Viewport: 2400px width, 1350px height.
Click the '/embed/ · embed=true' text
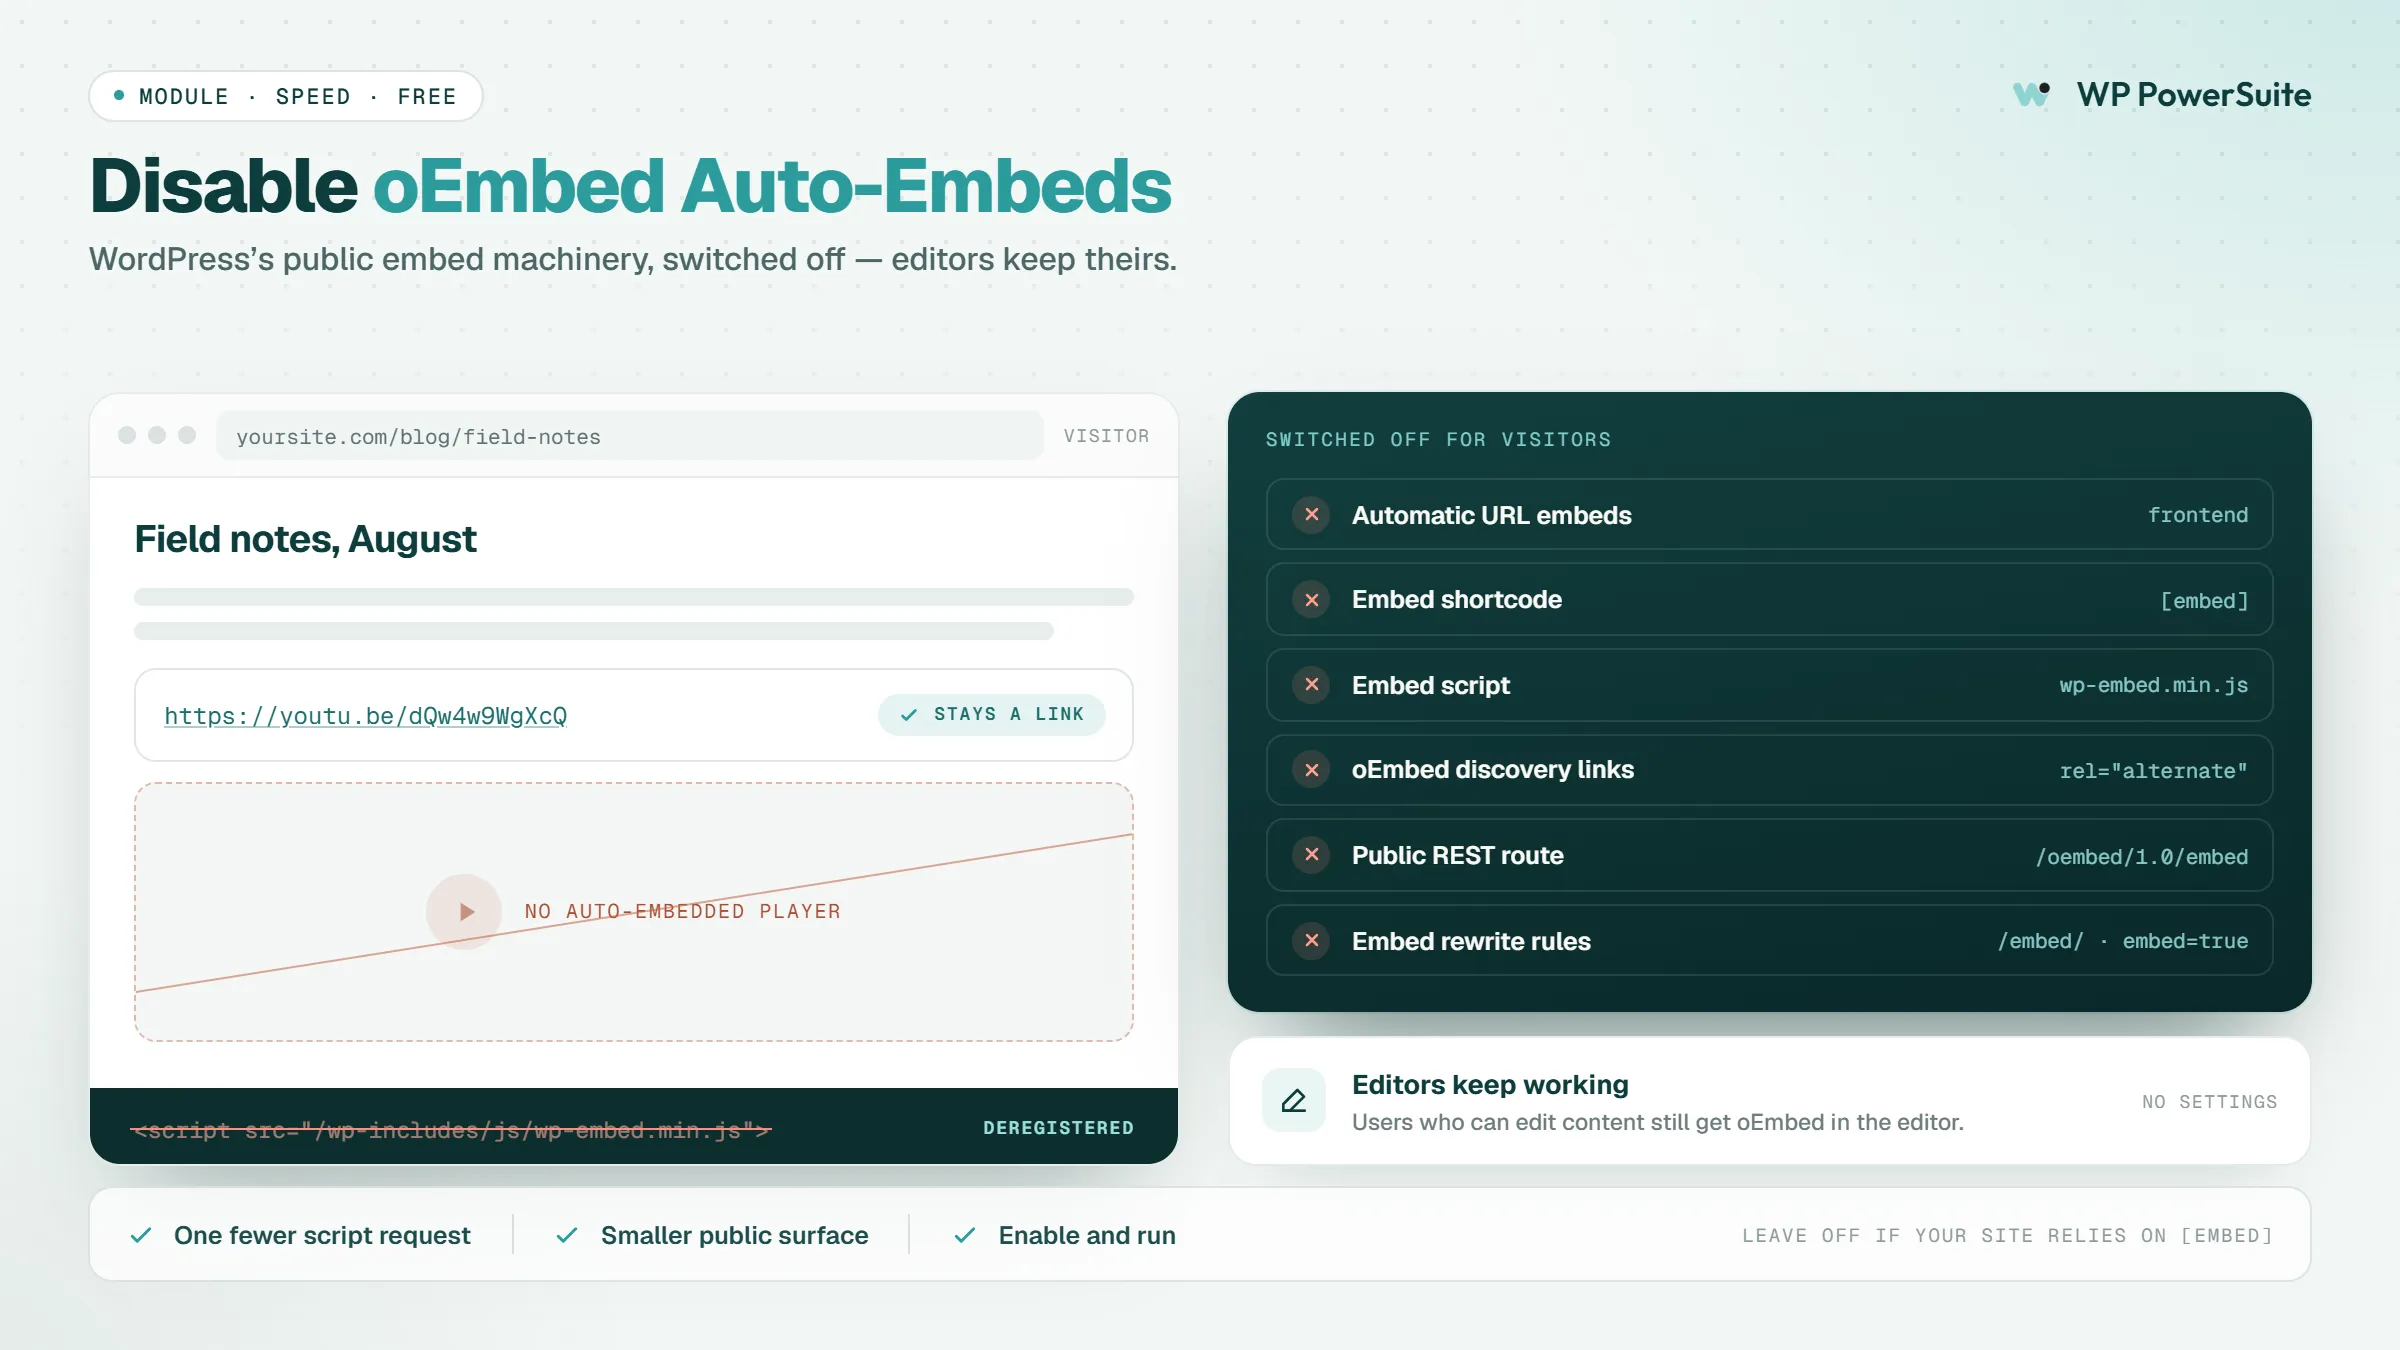point(2123,941)
